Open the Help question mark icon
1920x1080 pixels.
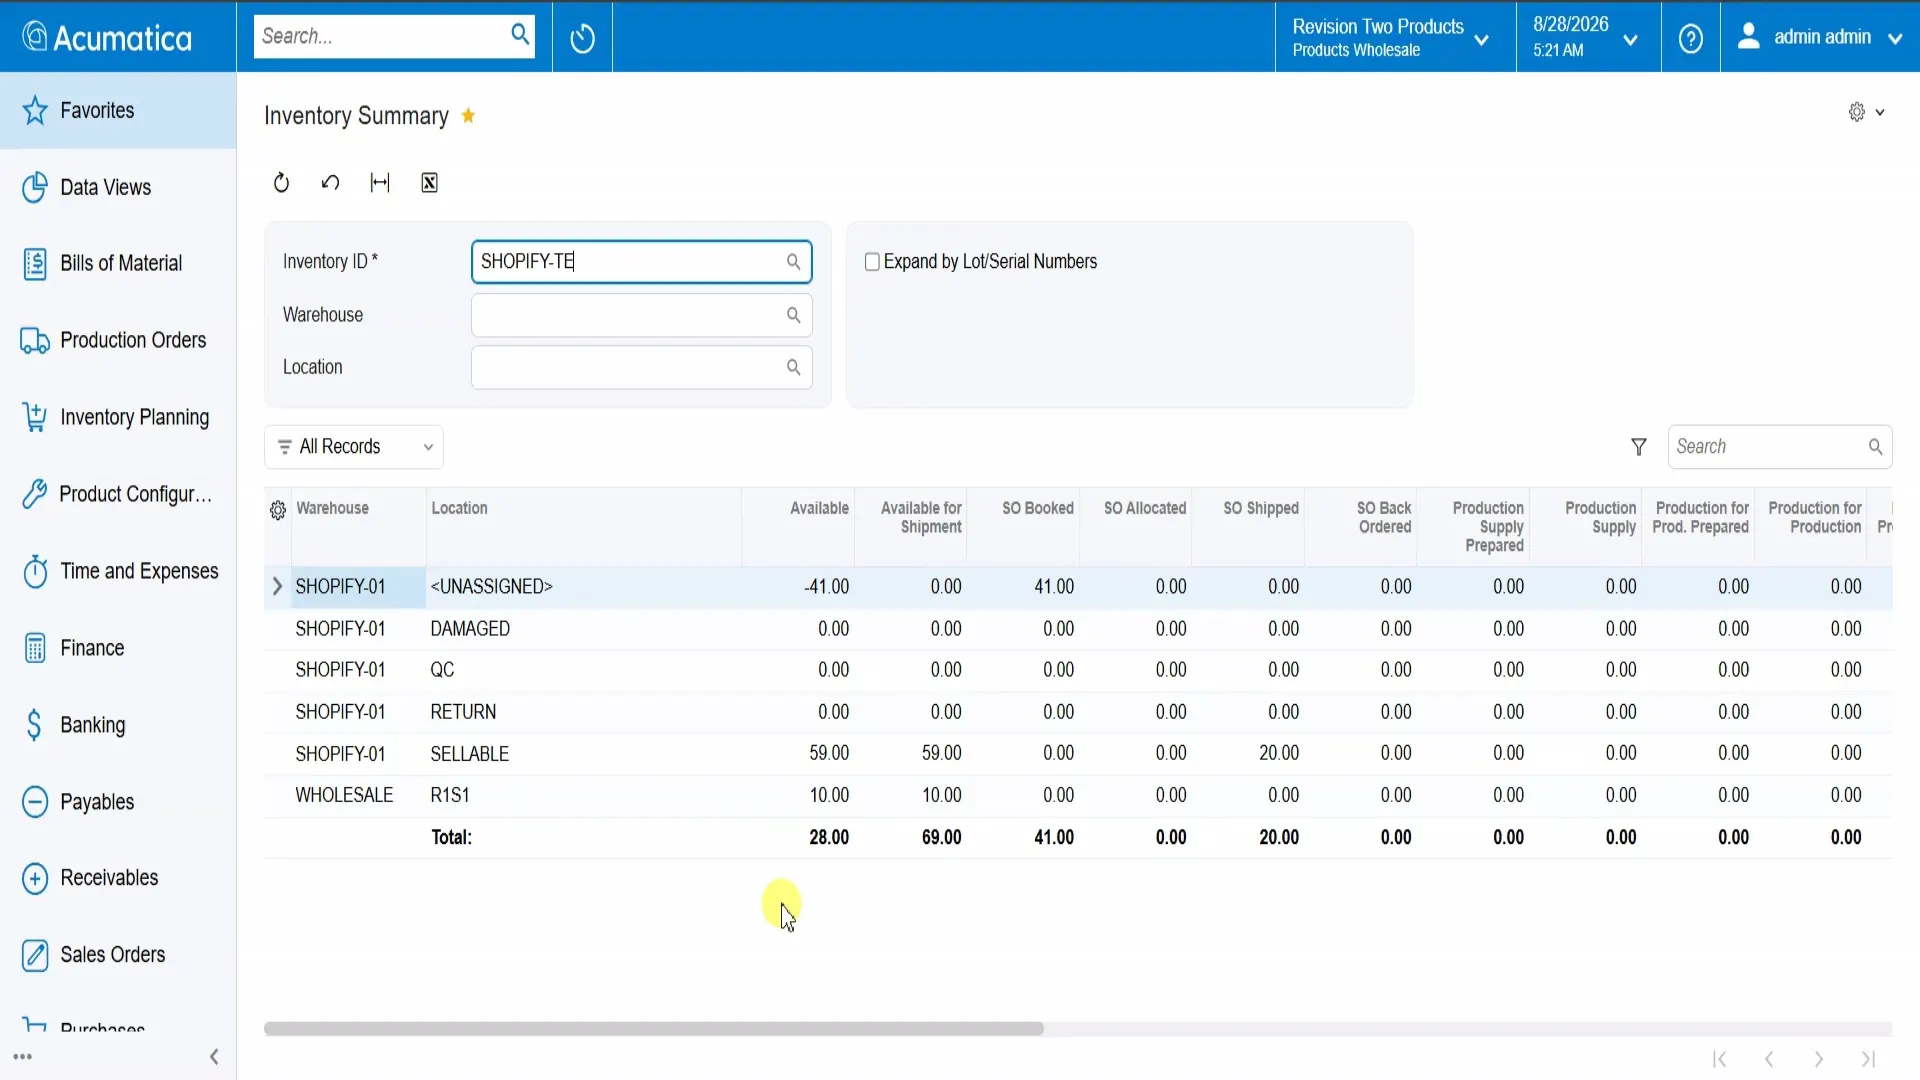point(1691,38)
